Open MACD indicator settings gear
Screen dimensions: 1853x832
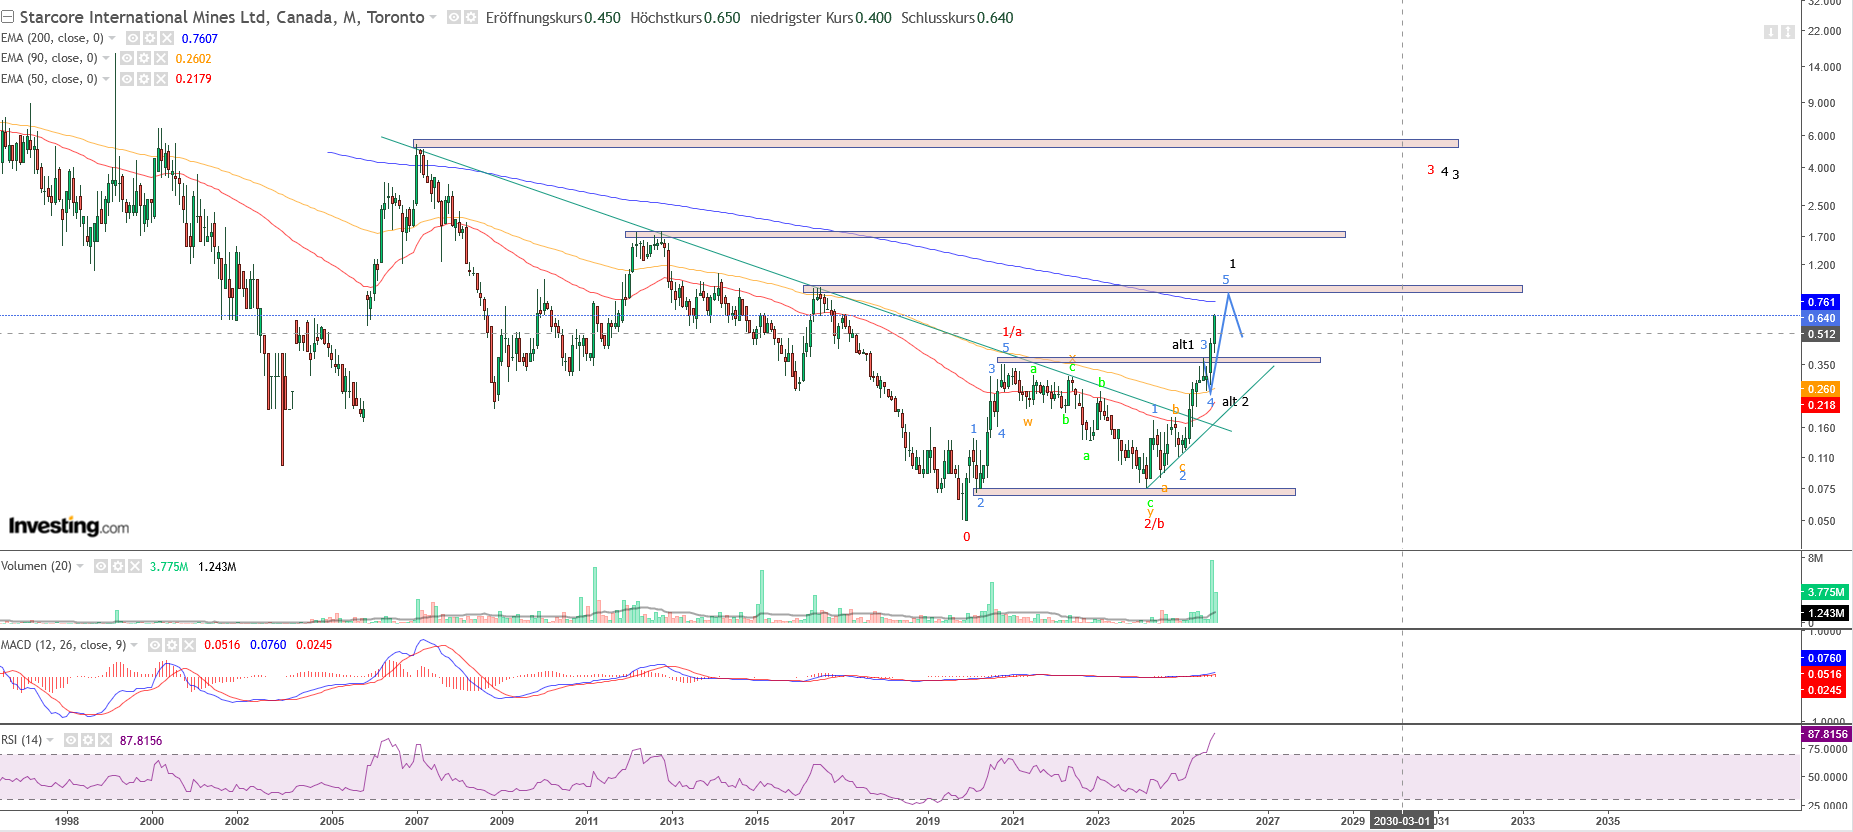pos(171,645)
